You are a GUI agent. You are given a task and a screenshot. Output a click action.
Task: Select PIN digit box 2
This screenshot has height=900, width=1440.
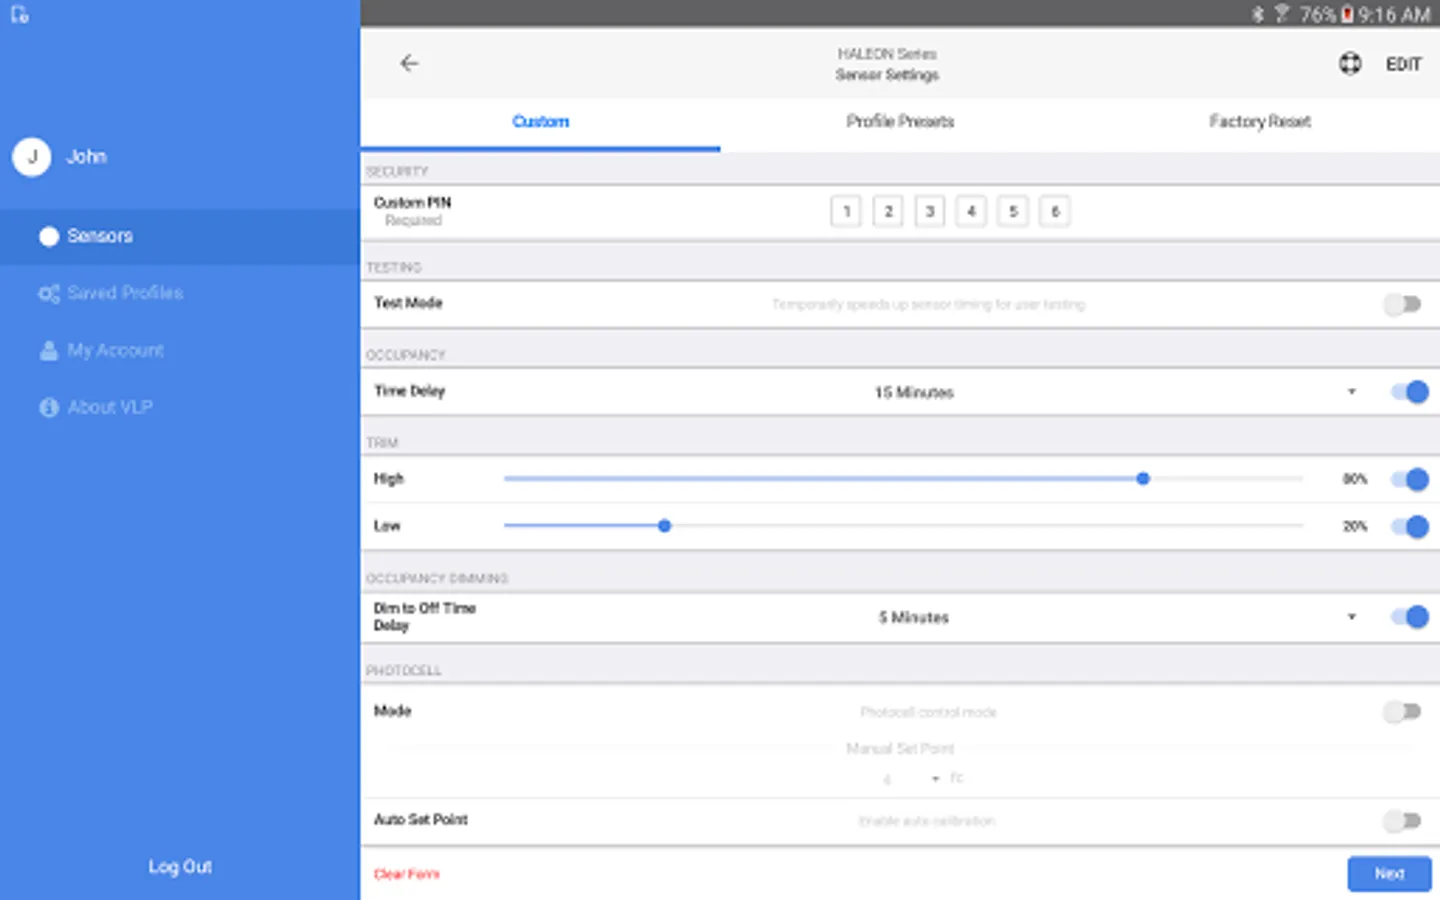click(888, 211)
